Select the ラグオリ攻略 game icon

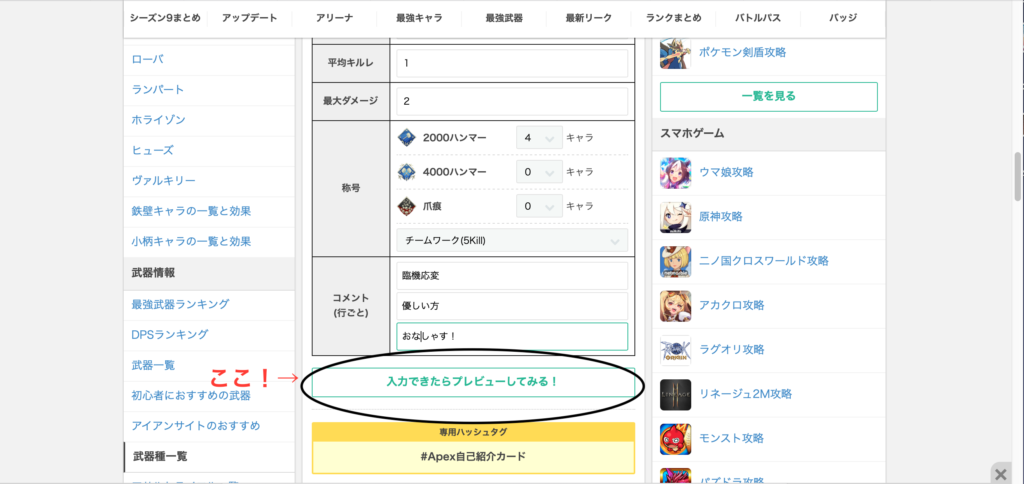[675, 350]
